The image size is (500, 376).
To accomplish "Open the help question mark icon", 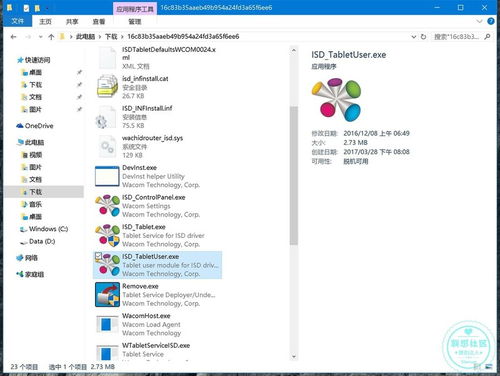I will point(491,21).
